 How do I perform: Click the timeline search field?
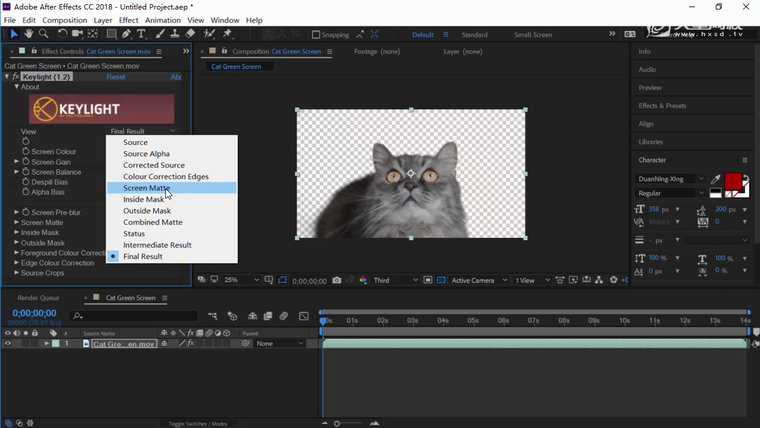pyautogui.click(x=135, y=316)
